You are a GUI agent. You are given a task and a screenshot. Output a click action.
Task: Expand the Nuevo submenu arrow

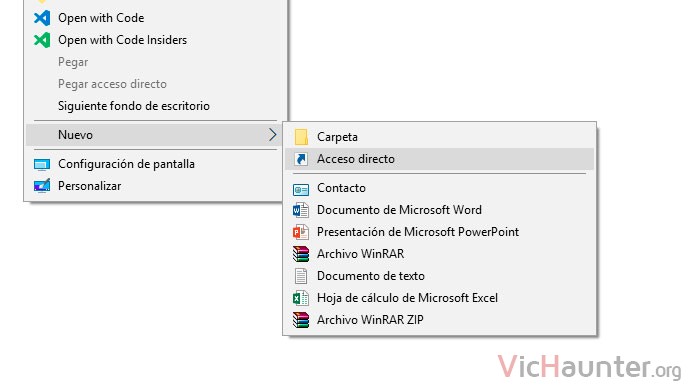[273, 135]
